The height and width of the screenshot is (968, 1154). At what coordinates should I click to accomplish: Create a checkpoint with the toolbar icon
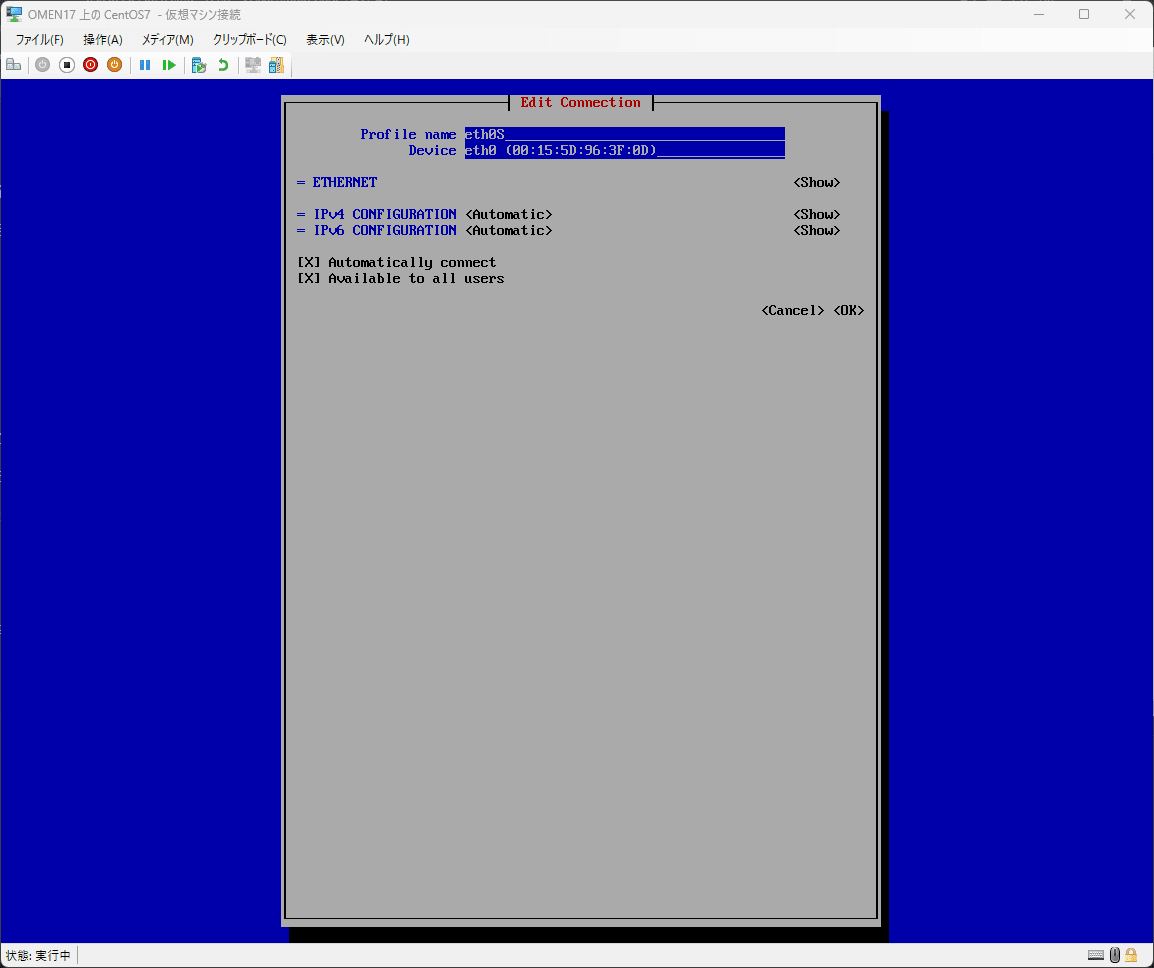[x=199, y=65]
